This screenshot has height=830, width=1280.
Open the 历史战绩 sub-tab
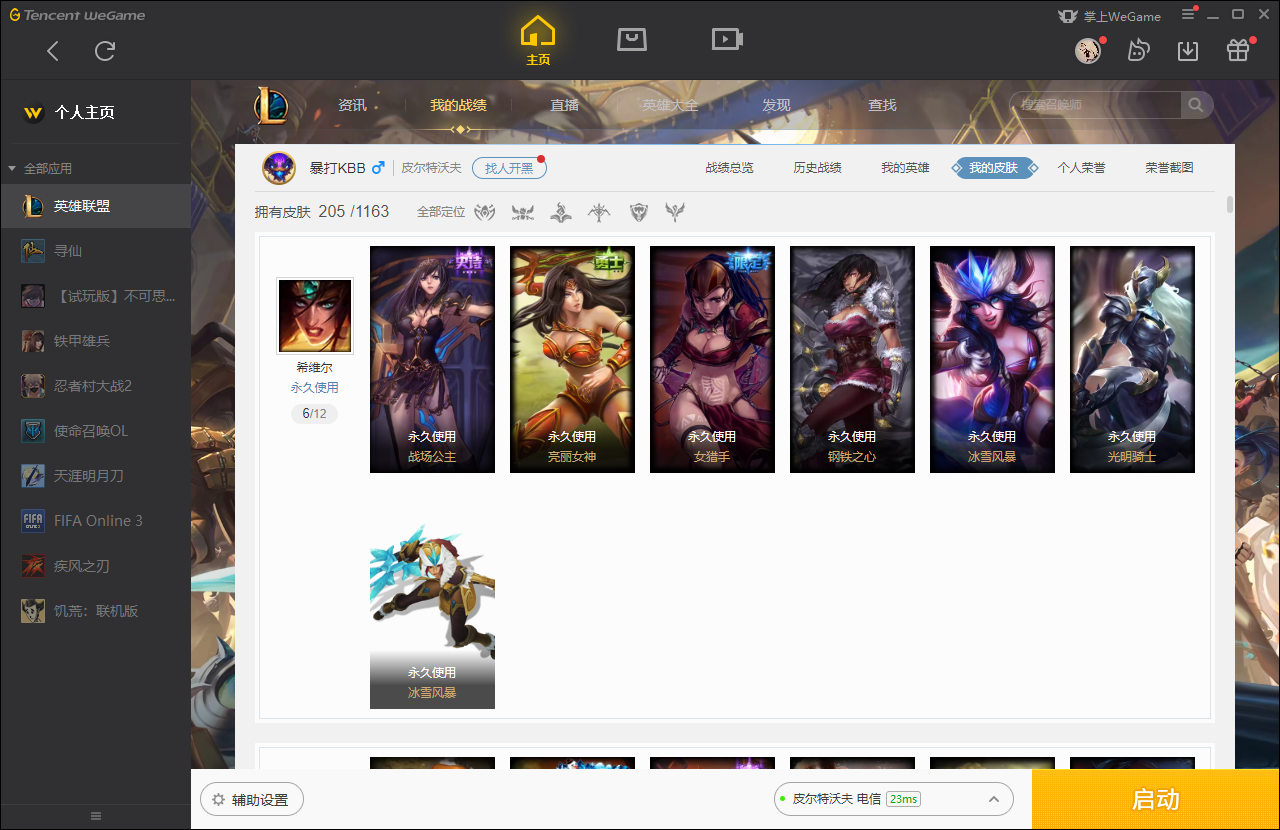tap(817, 168)
